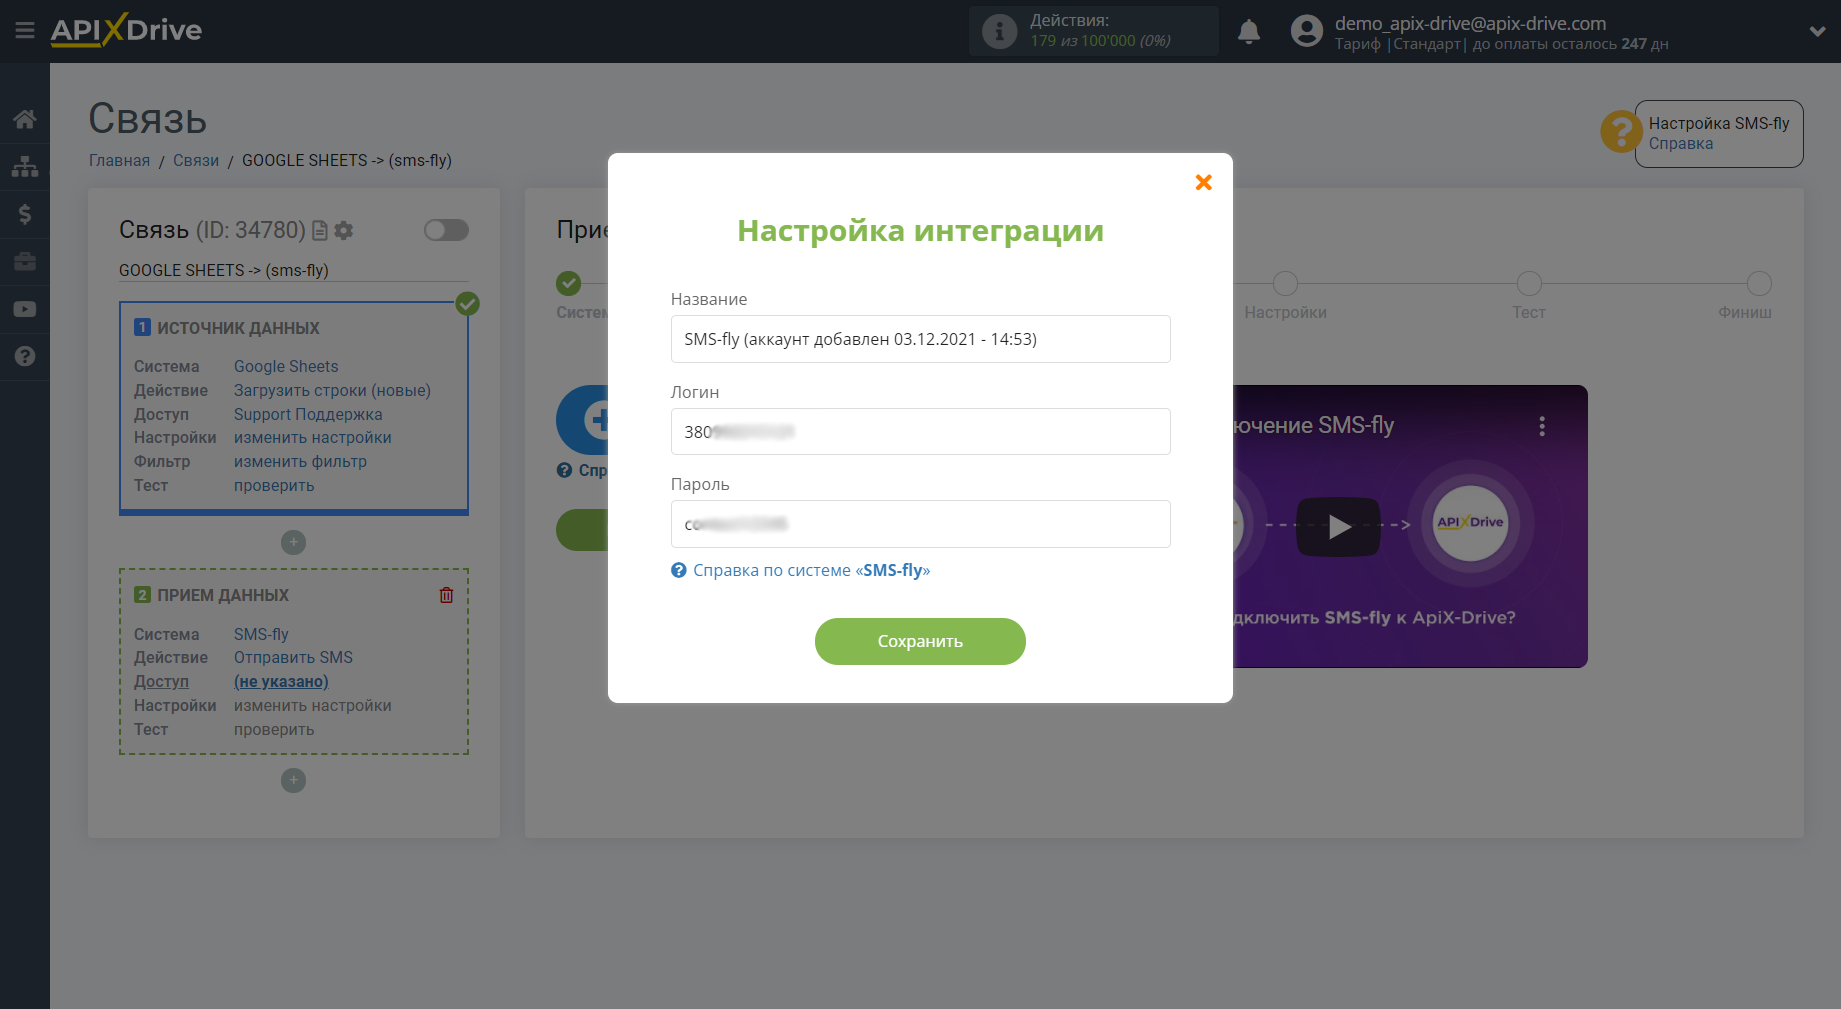This screenshot has height=1009, width=1841.
Task: Click the plus button below the ПРИЕМ ДАННЫХ block
Action: click(293, 780)
